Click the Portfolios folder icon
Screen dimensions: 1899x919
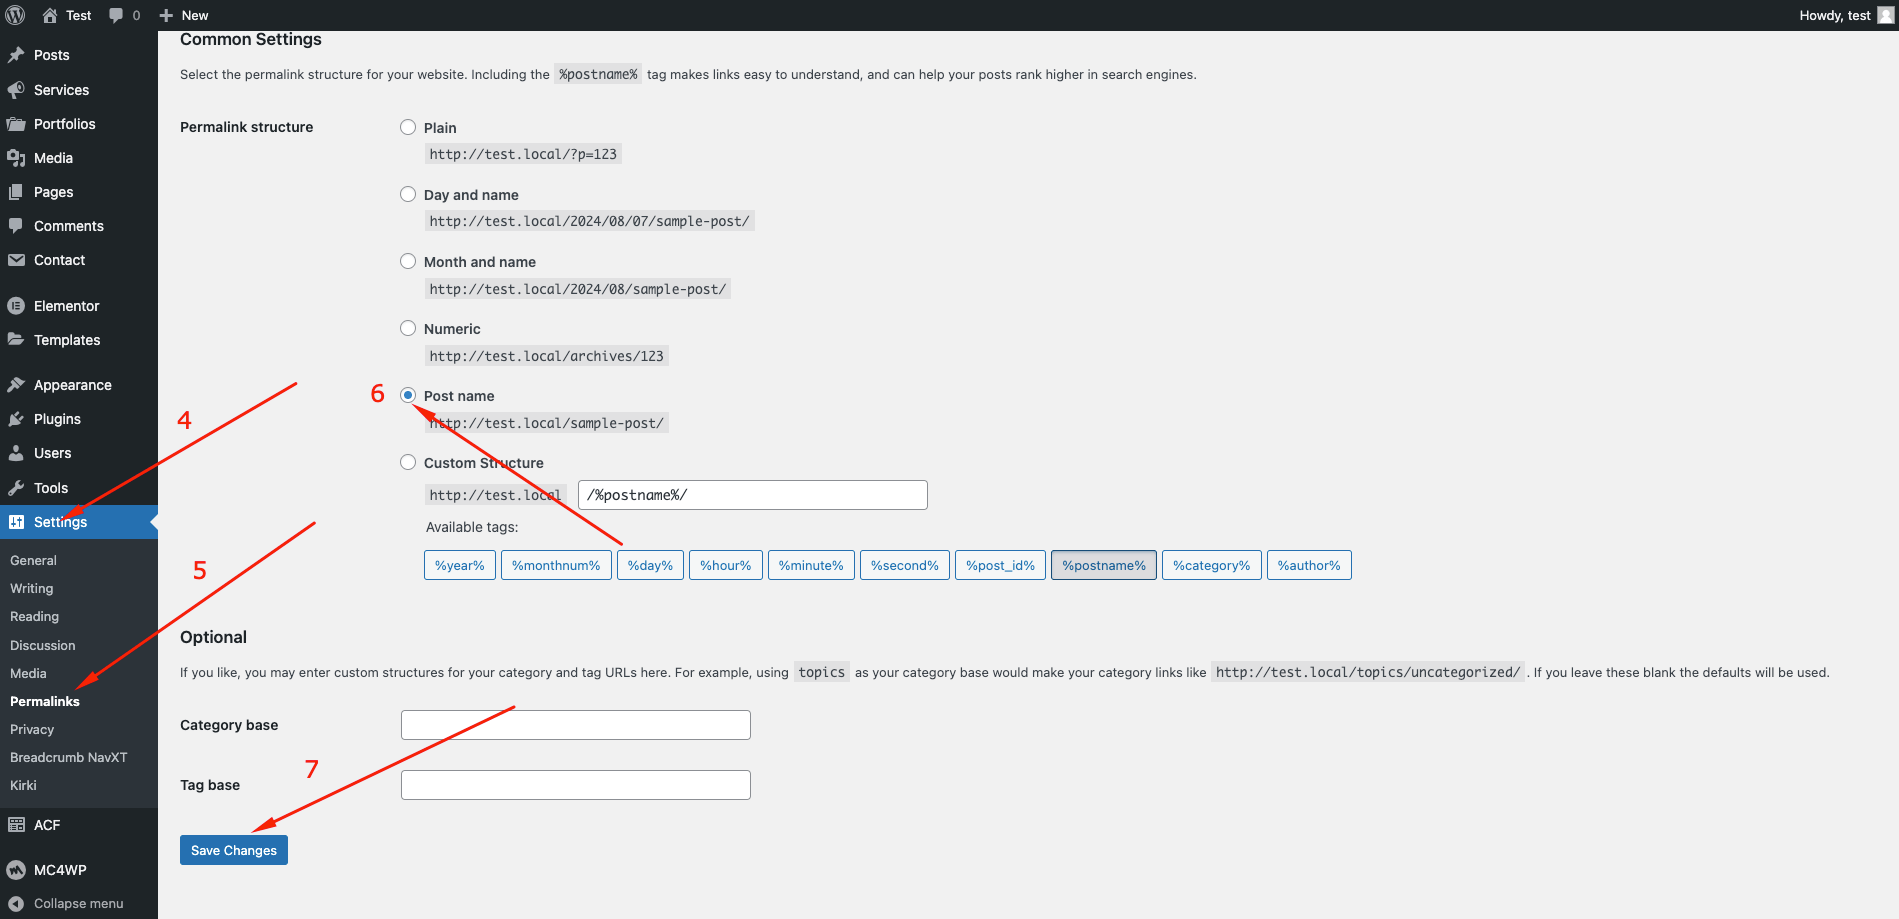pyautogui.click(x=16, y=124)
